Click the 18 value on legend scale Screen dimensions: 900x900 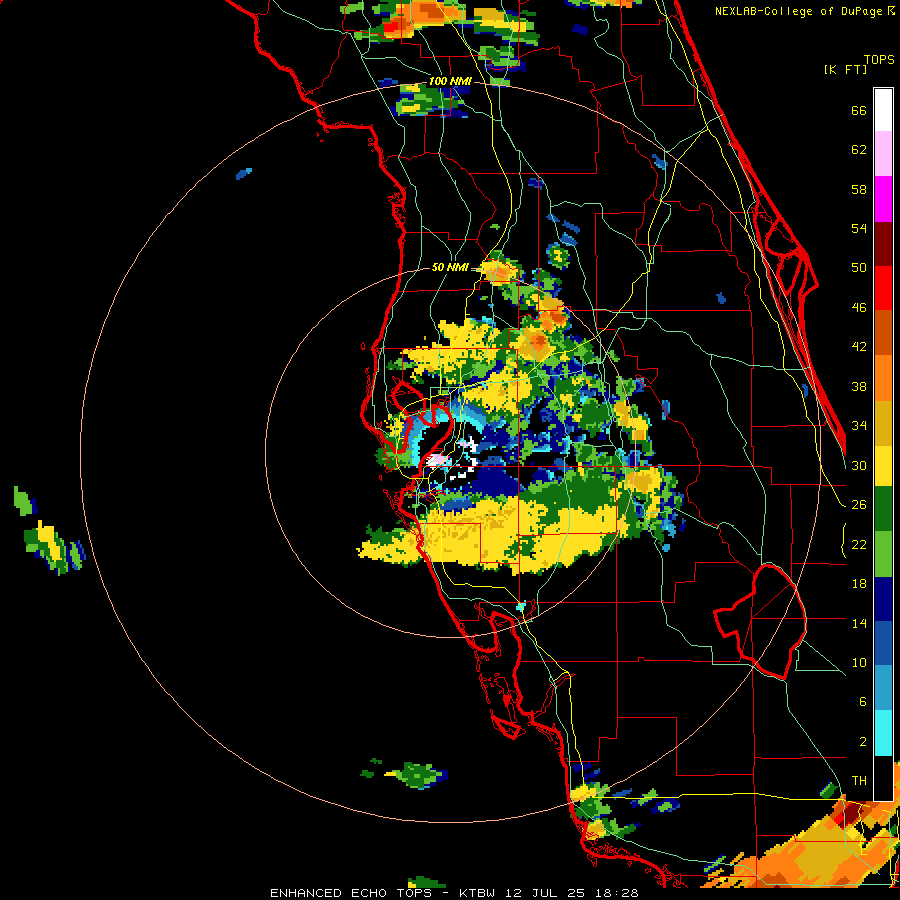(859, 583)
